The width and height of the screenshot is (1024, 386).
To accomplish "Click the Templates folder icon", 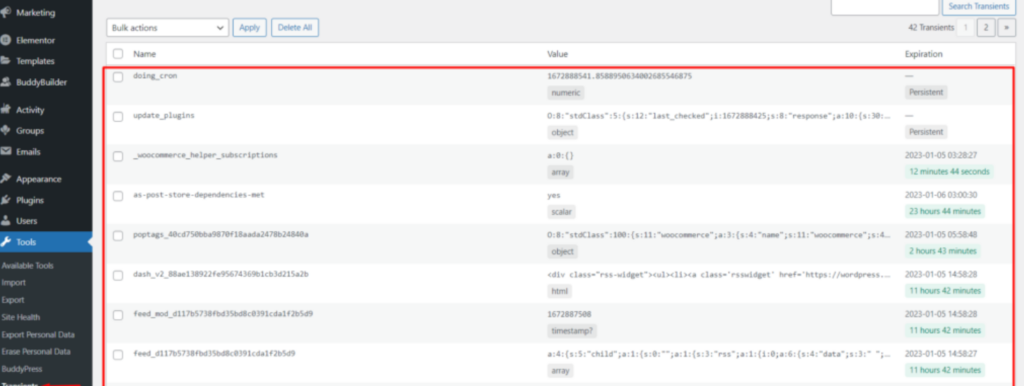I will tap(6, 61).
